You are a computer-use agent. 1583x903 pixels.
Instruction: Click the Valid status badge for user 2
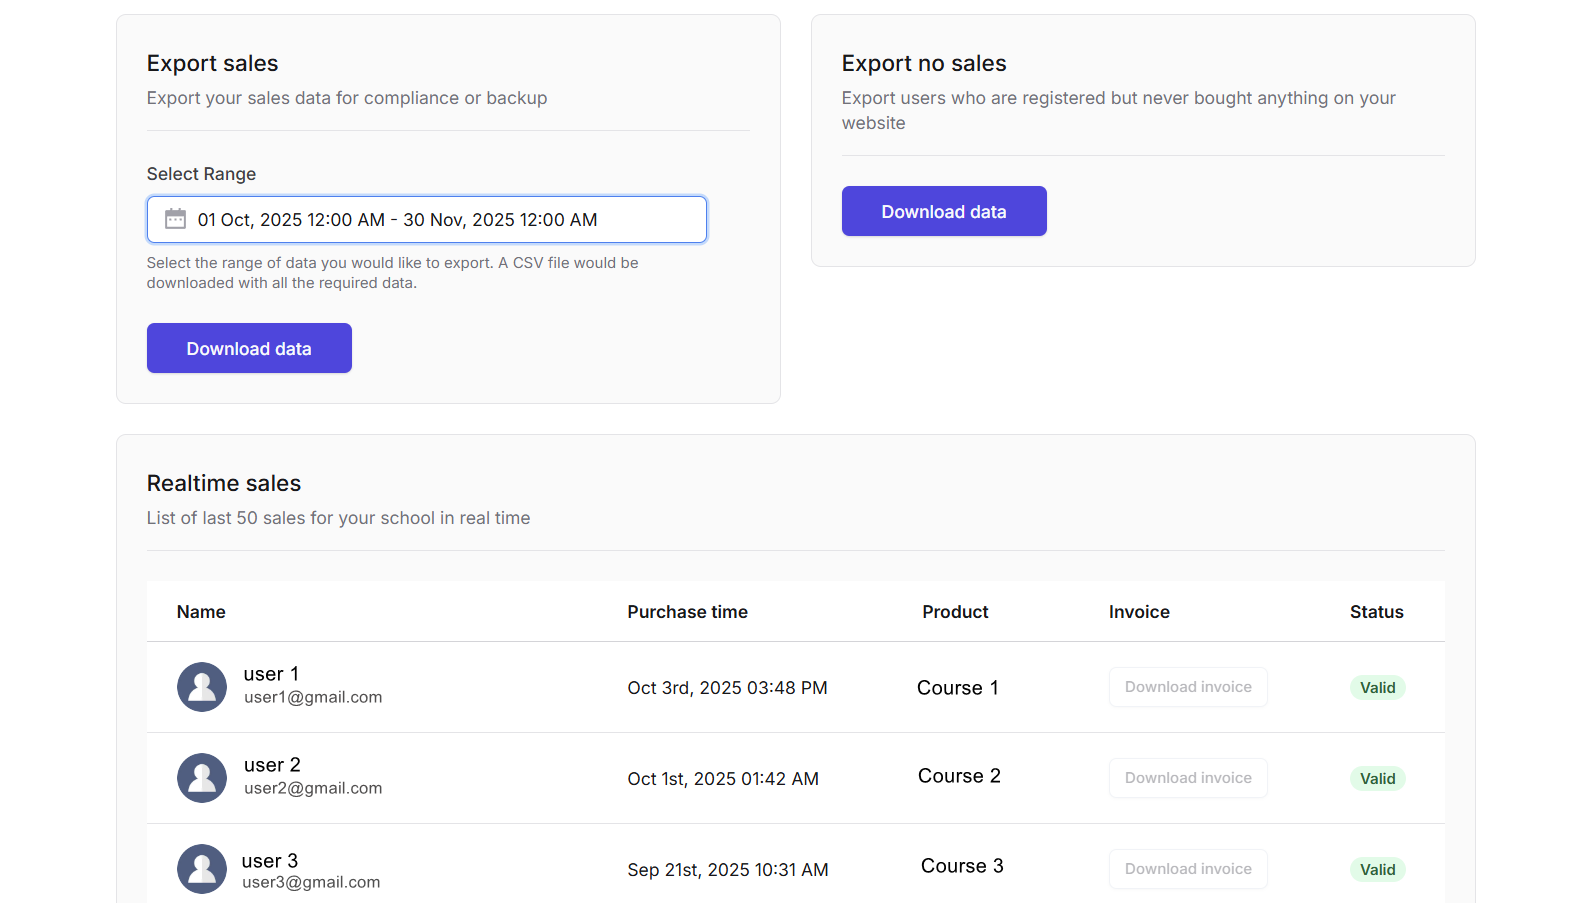(x=1377, y=779)
